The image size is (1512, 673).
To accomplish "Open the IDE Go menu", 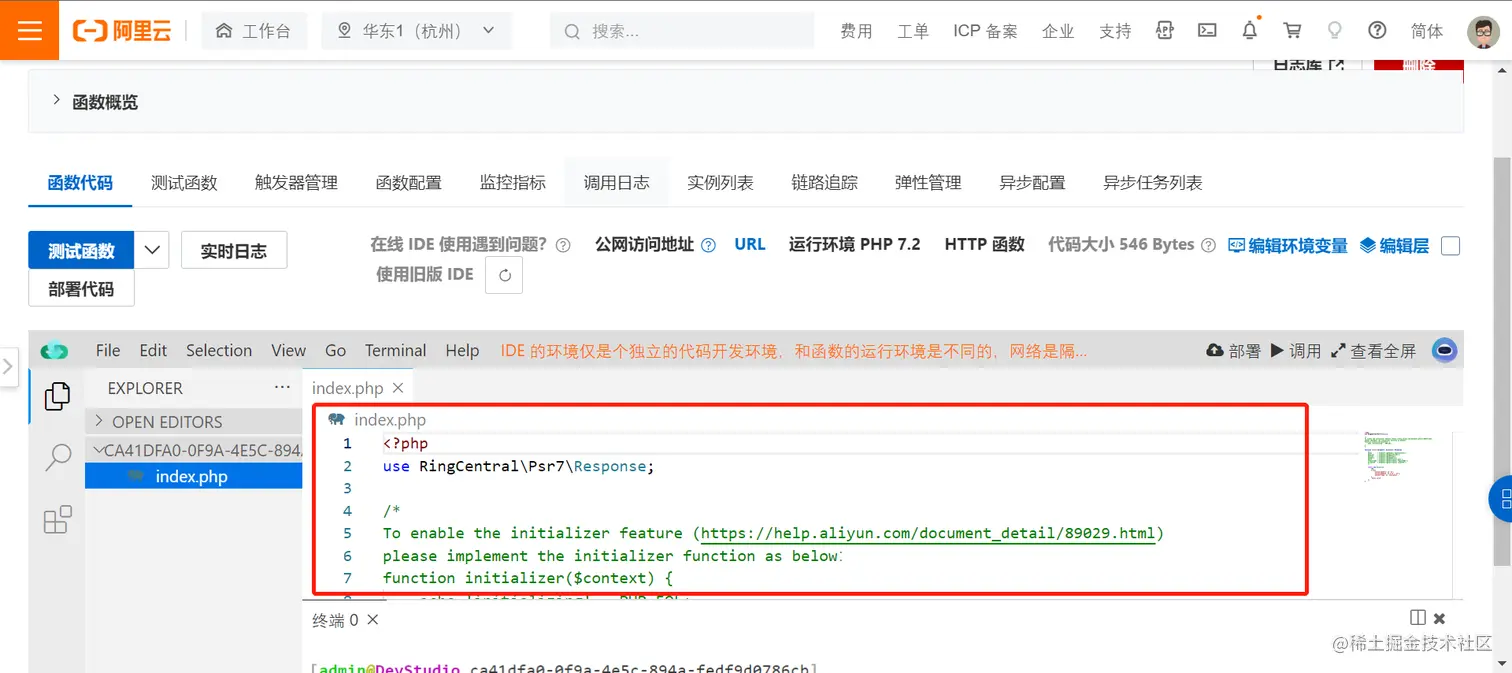I will tap(336, 350).
